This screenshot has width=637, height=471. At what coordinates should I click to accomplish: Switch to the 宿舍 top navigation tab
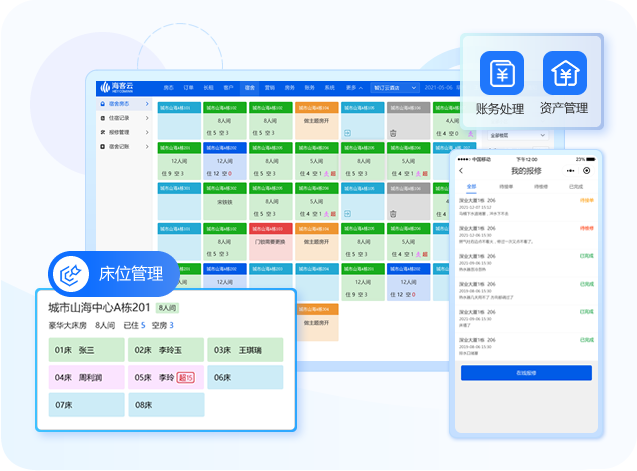click(250, 87)
